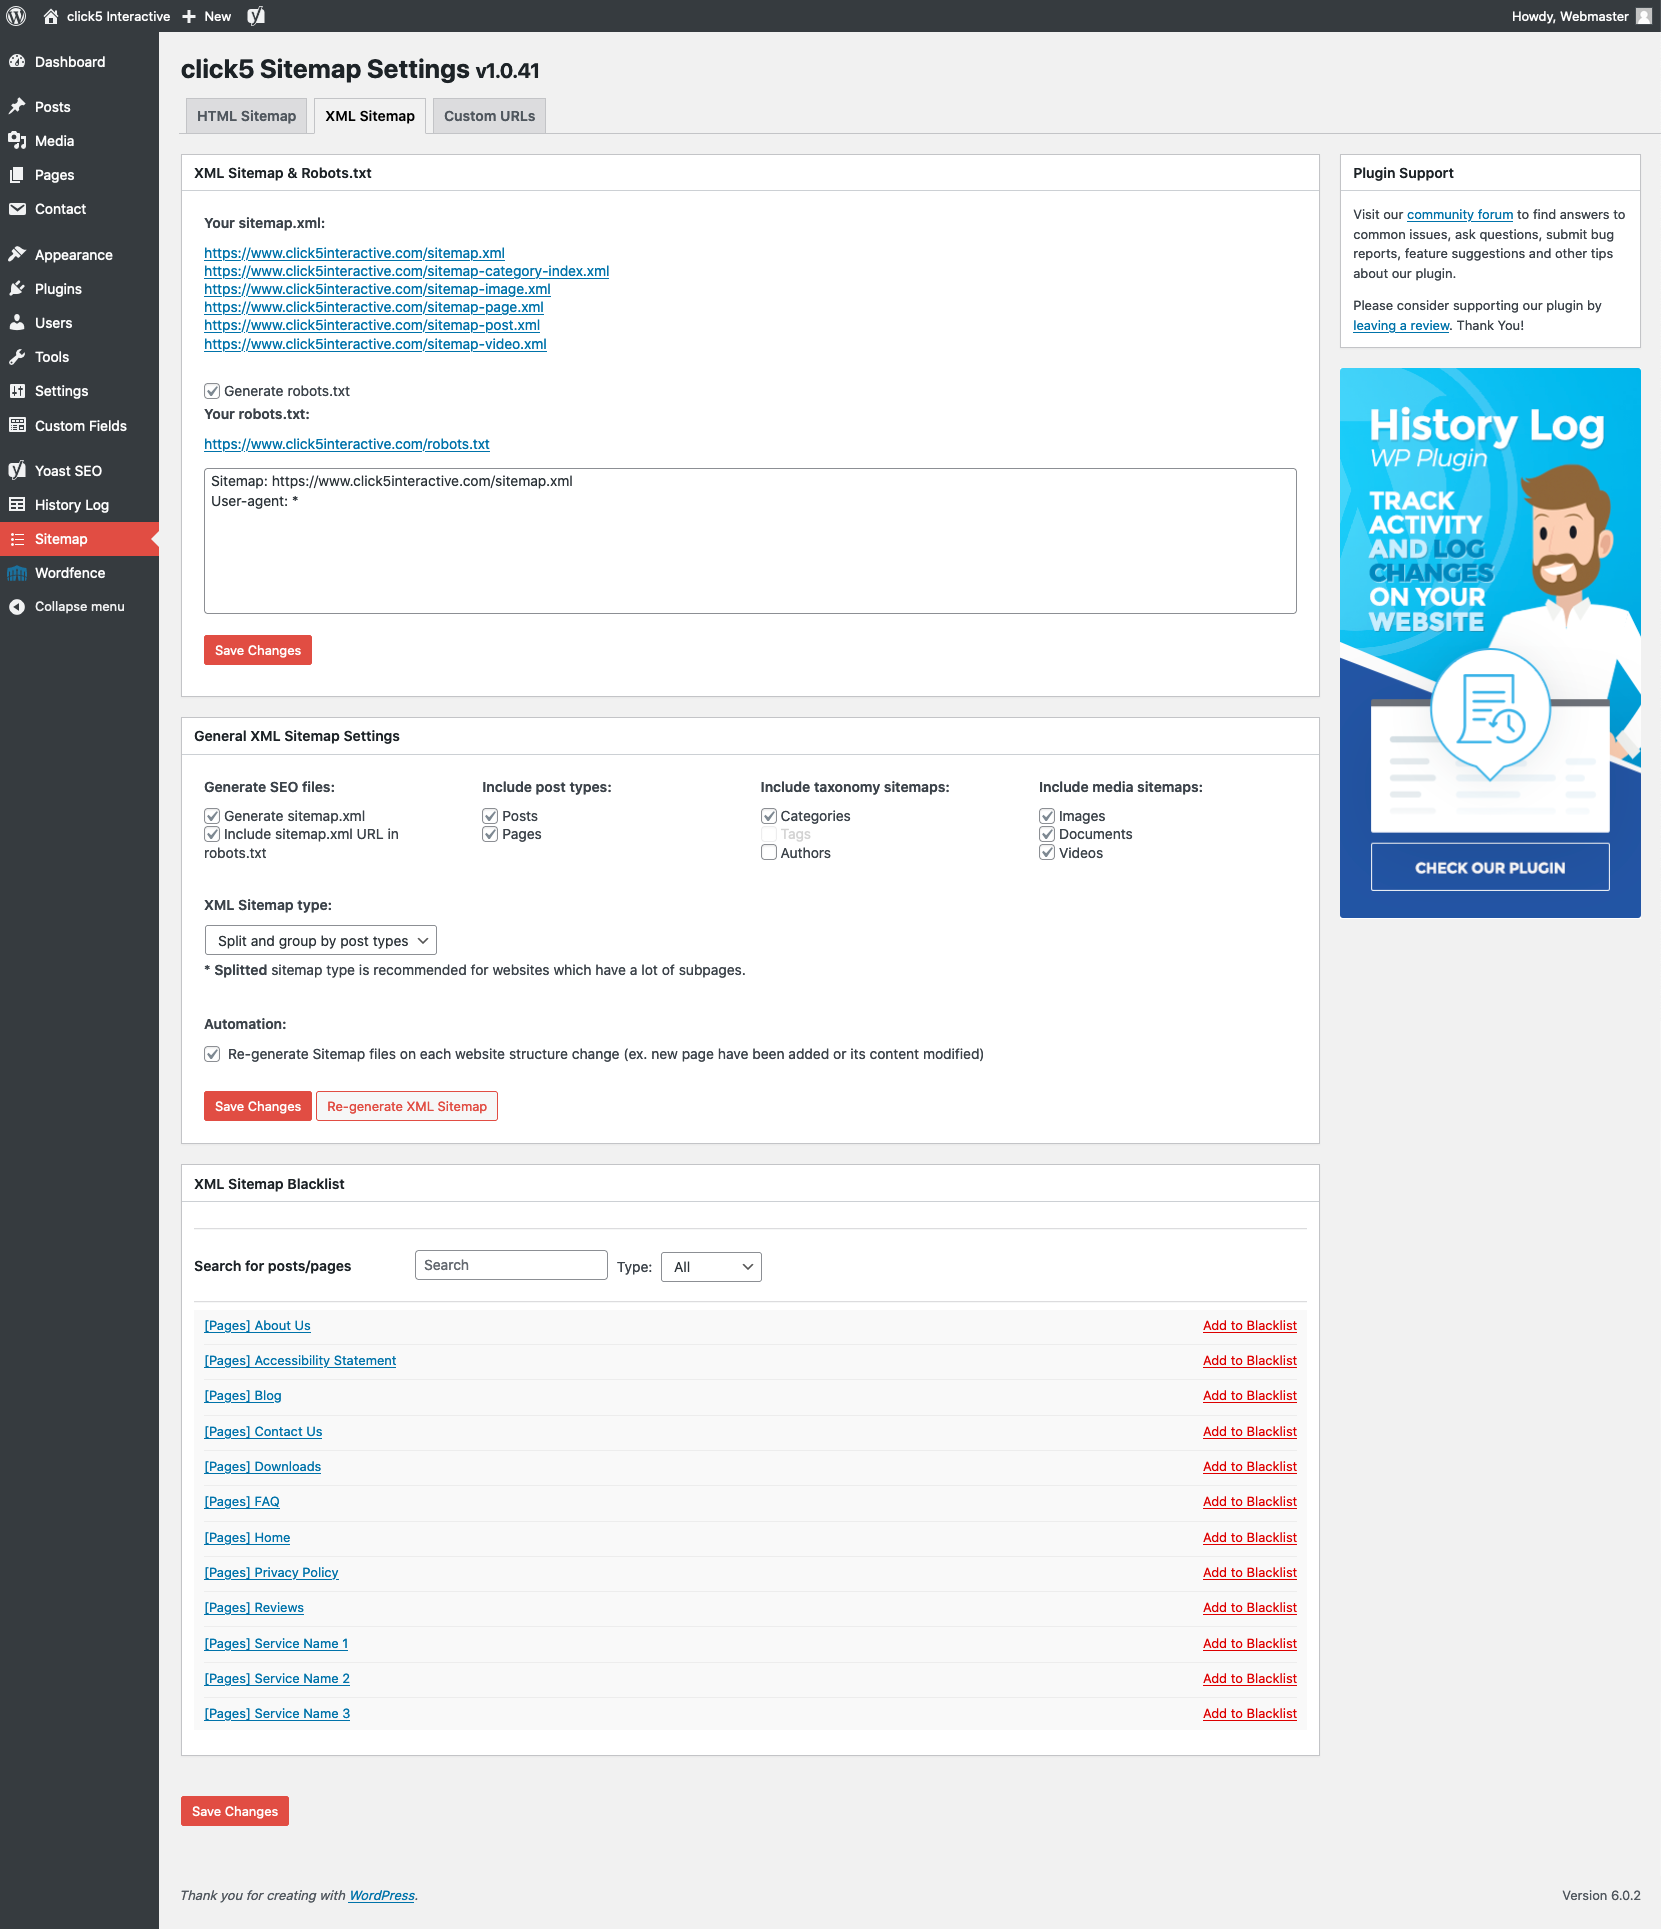Click the Collapse menu arrow icon
The height and width of the screenshot is (1929, 1661).
(17, 607)
